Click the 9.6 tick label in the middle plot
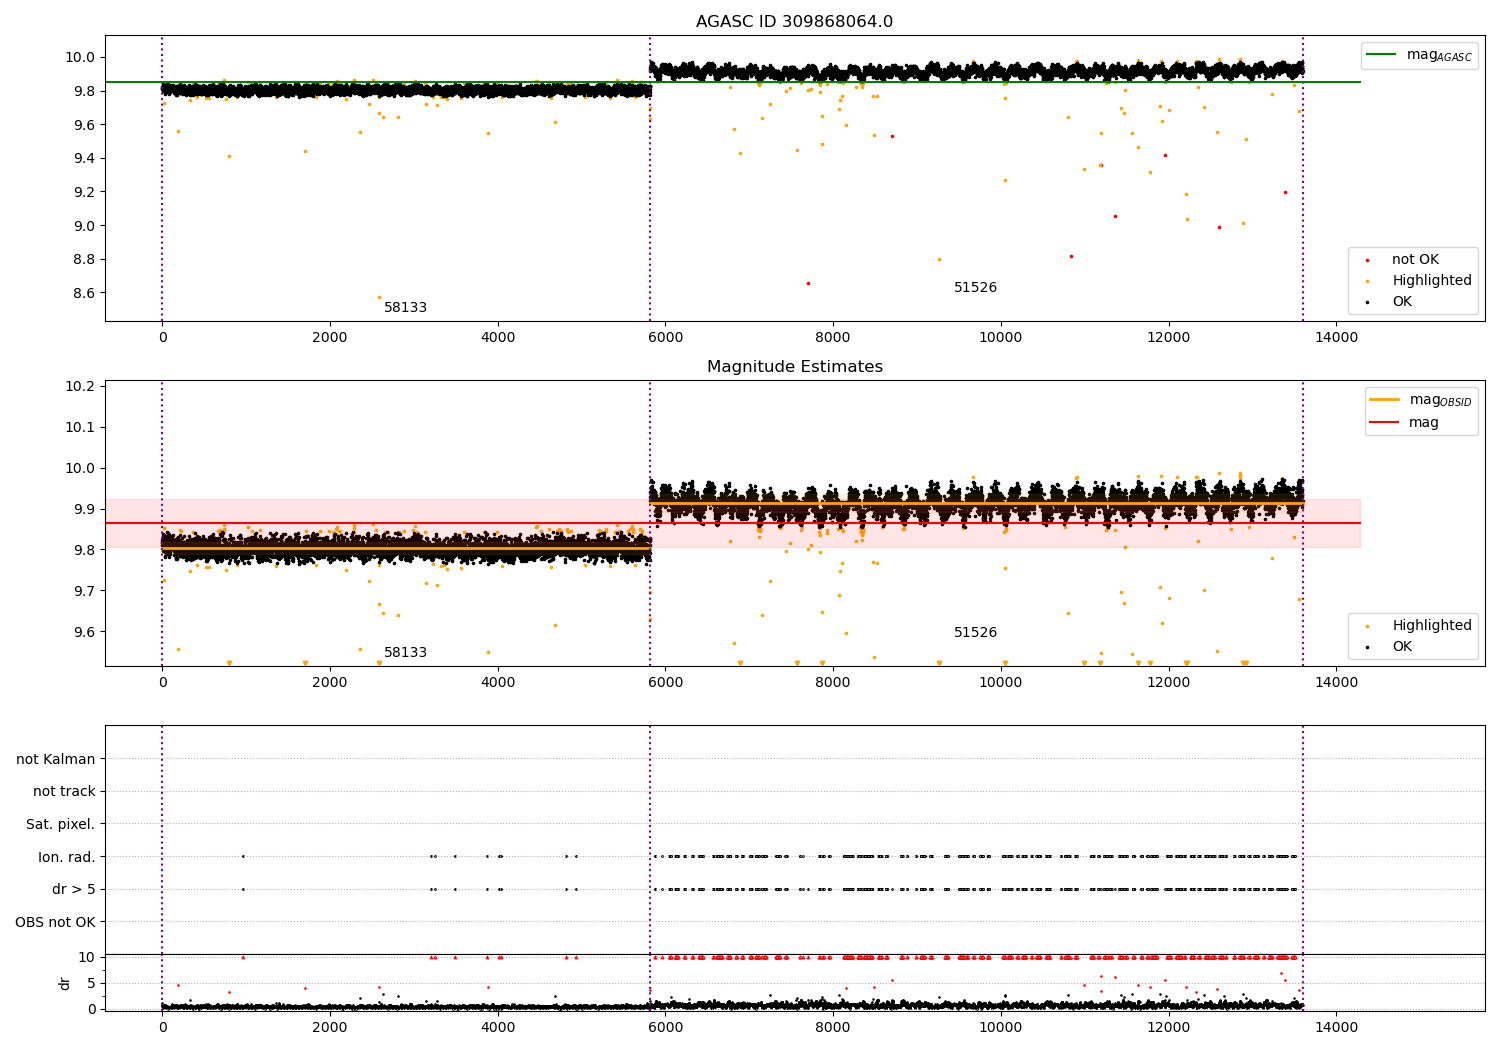This screenshot has height=1050, width=1500. 84,632
